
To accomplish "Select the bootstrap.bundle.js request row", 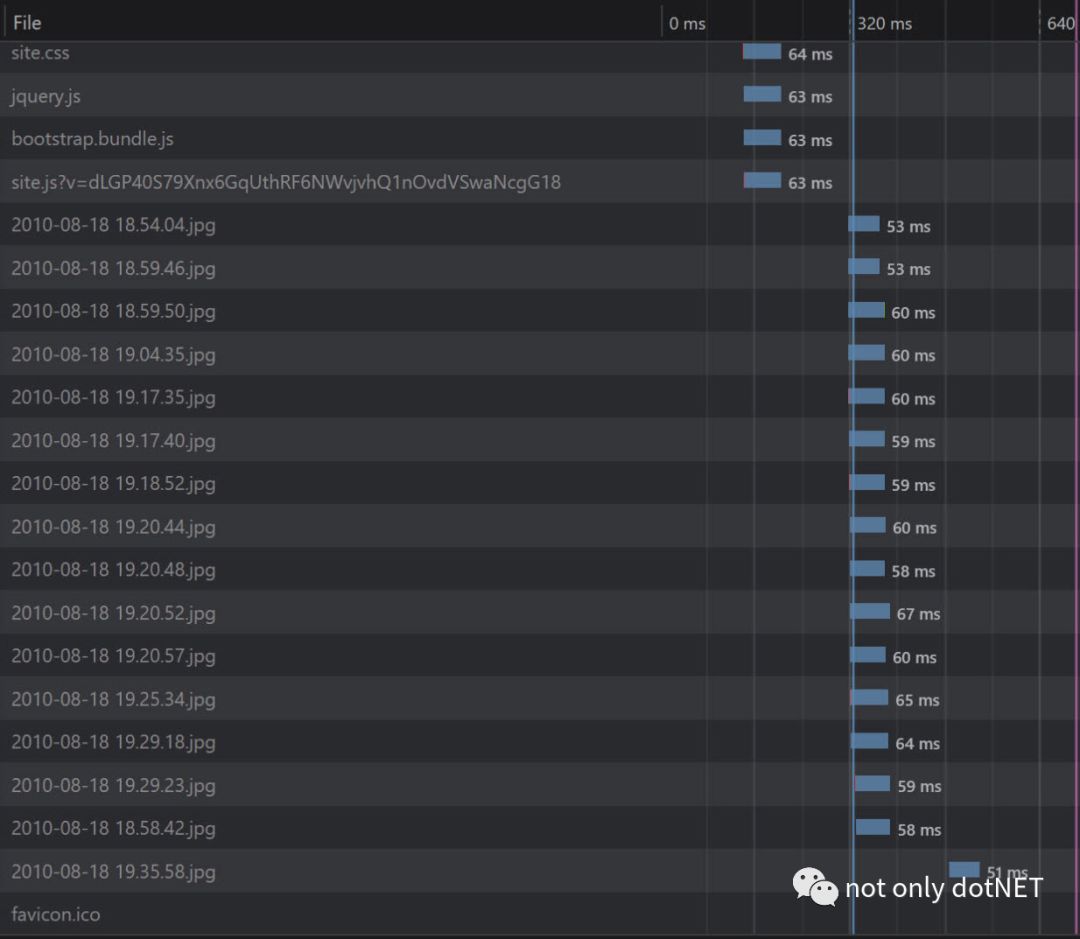I will click(540, 138).
